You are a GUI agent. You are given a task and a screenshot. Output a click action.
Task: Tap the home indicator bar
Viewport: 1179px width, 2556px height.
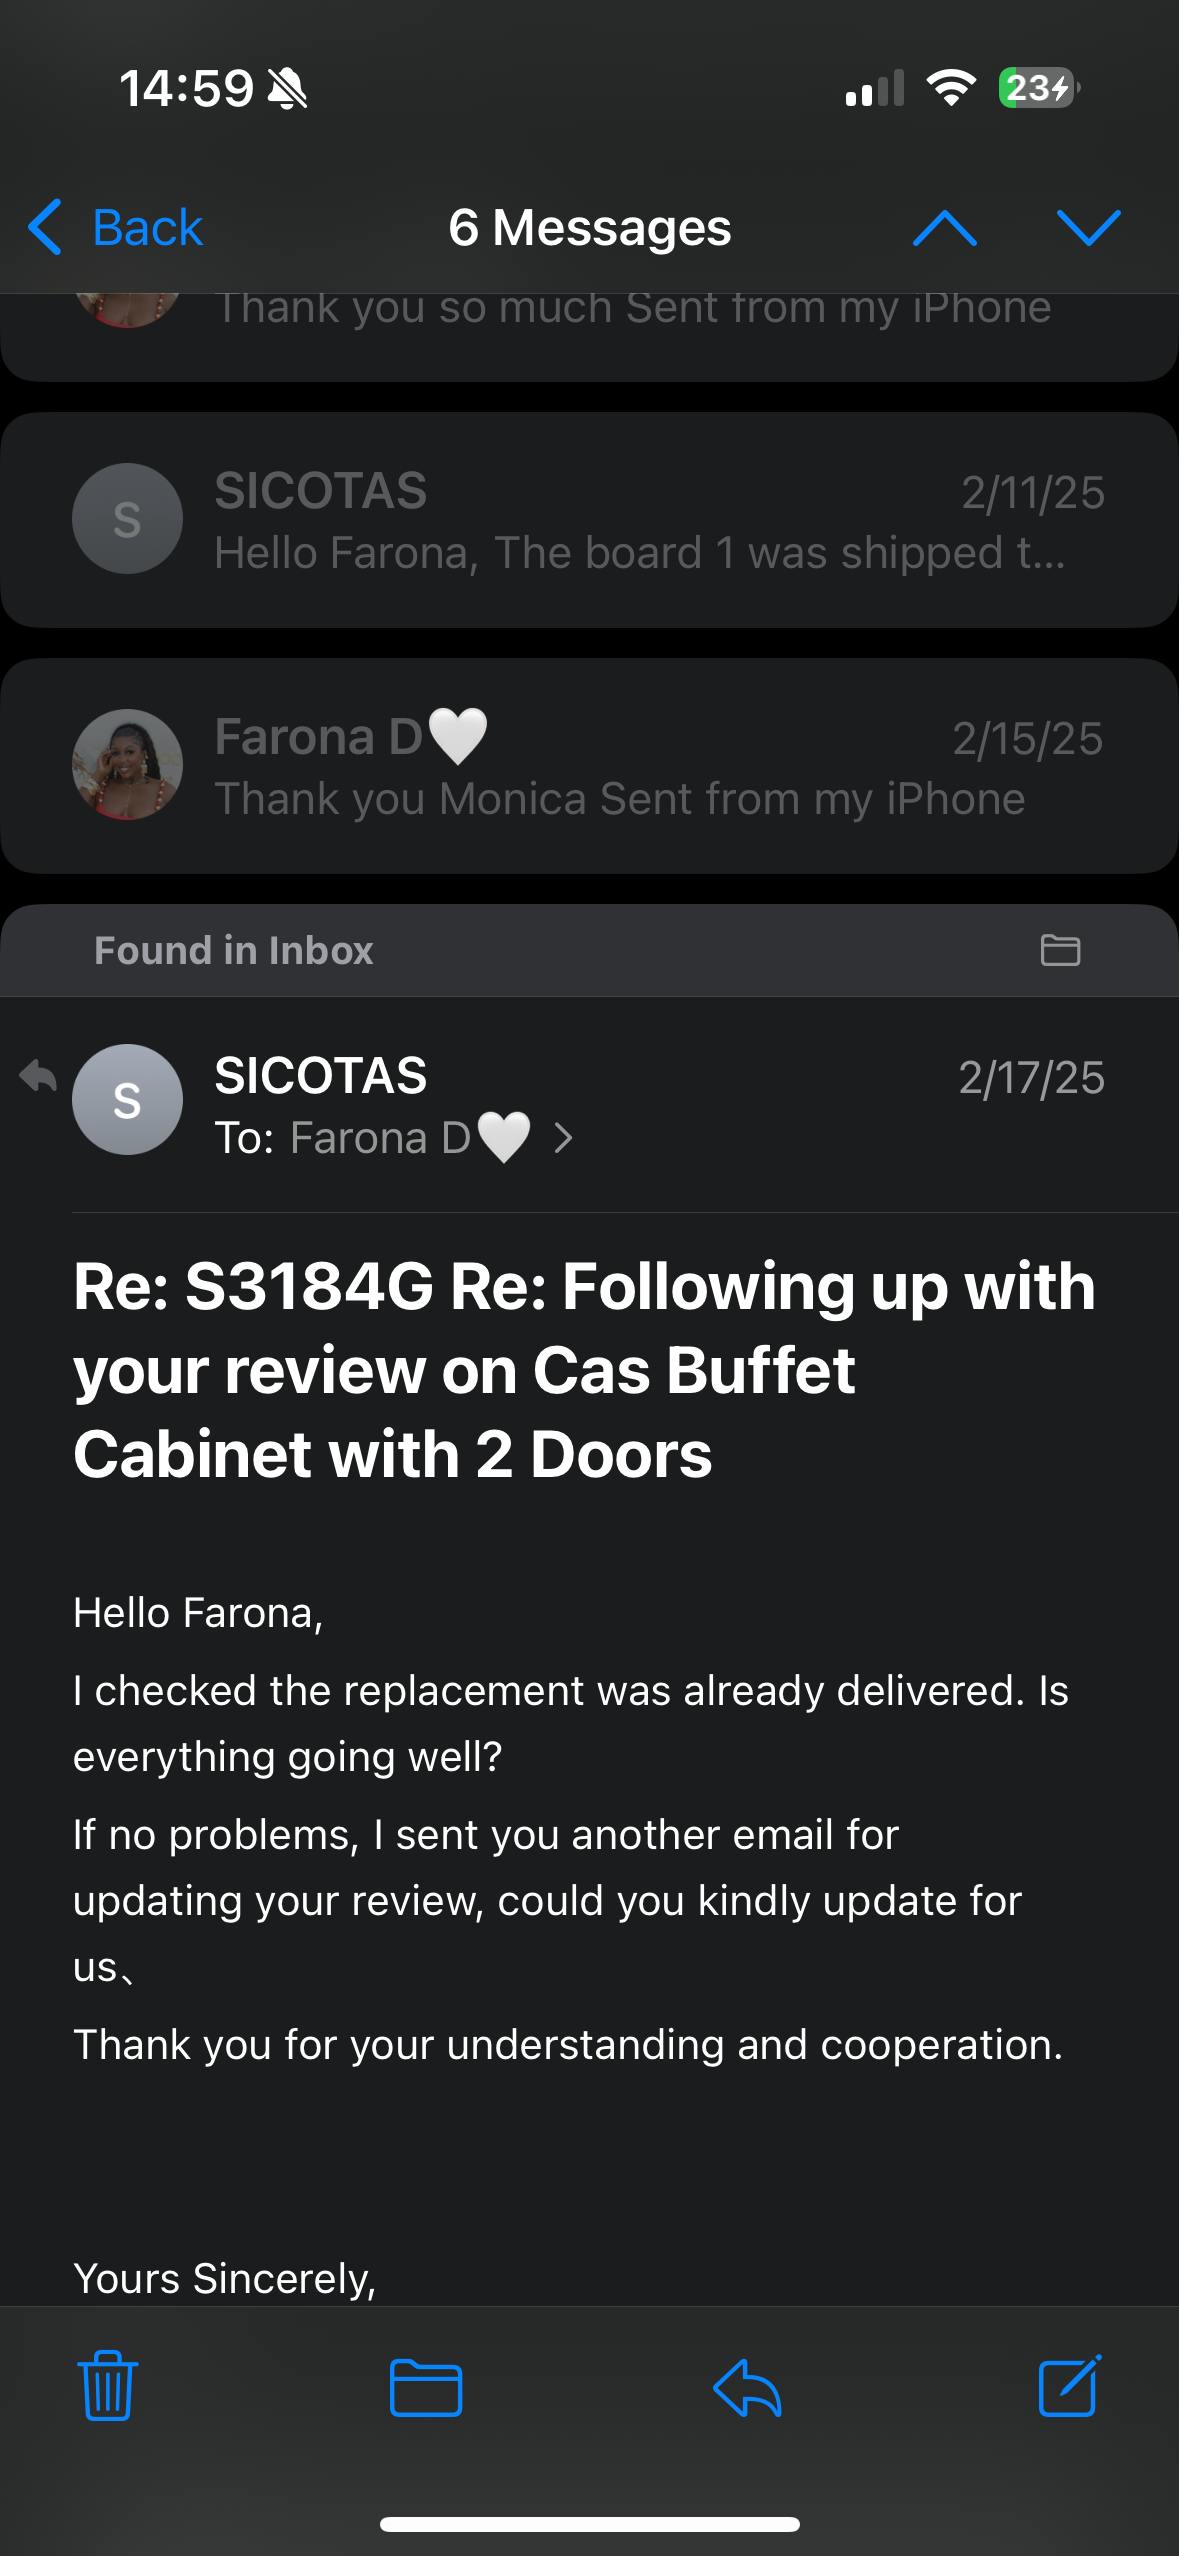[x=589, y=2524]
